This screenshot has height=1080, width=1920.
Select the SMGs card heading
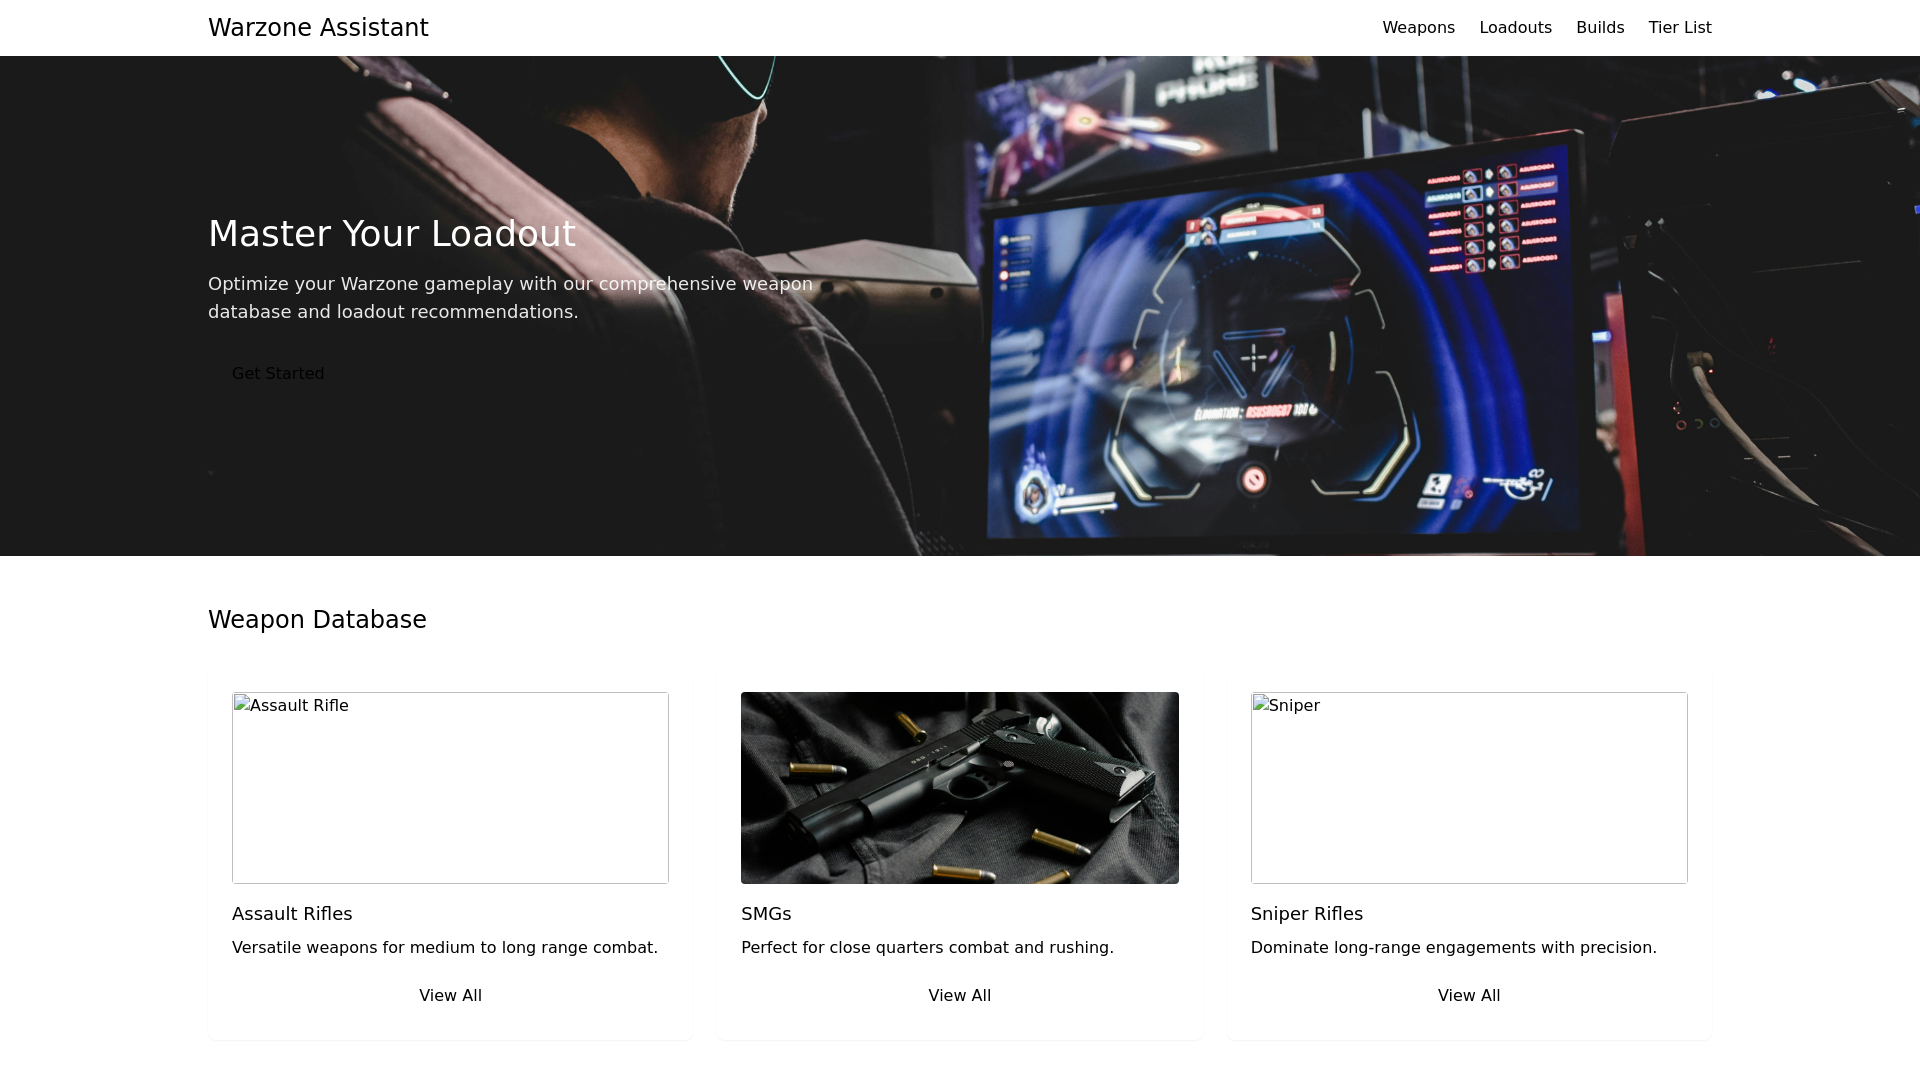tap(765, 913)
